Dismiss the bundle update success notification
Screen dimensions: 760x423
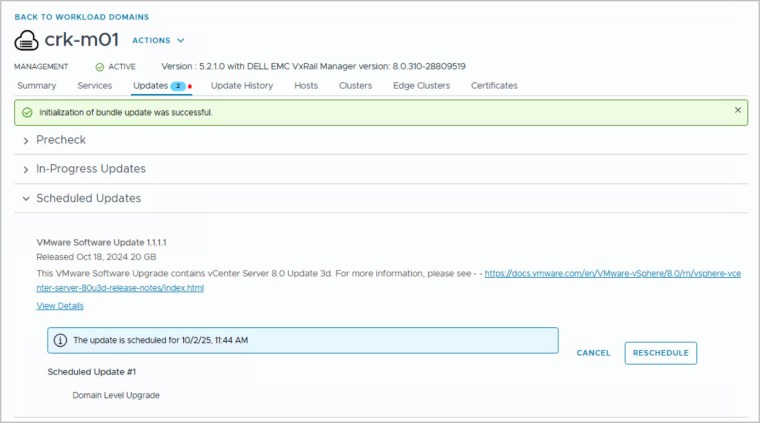[x=738, y=110]
